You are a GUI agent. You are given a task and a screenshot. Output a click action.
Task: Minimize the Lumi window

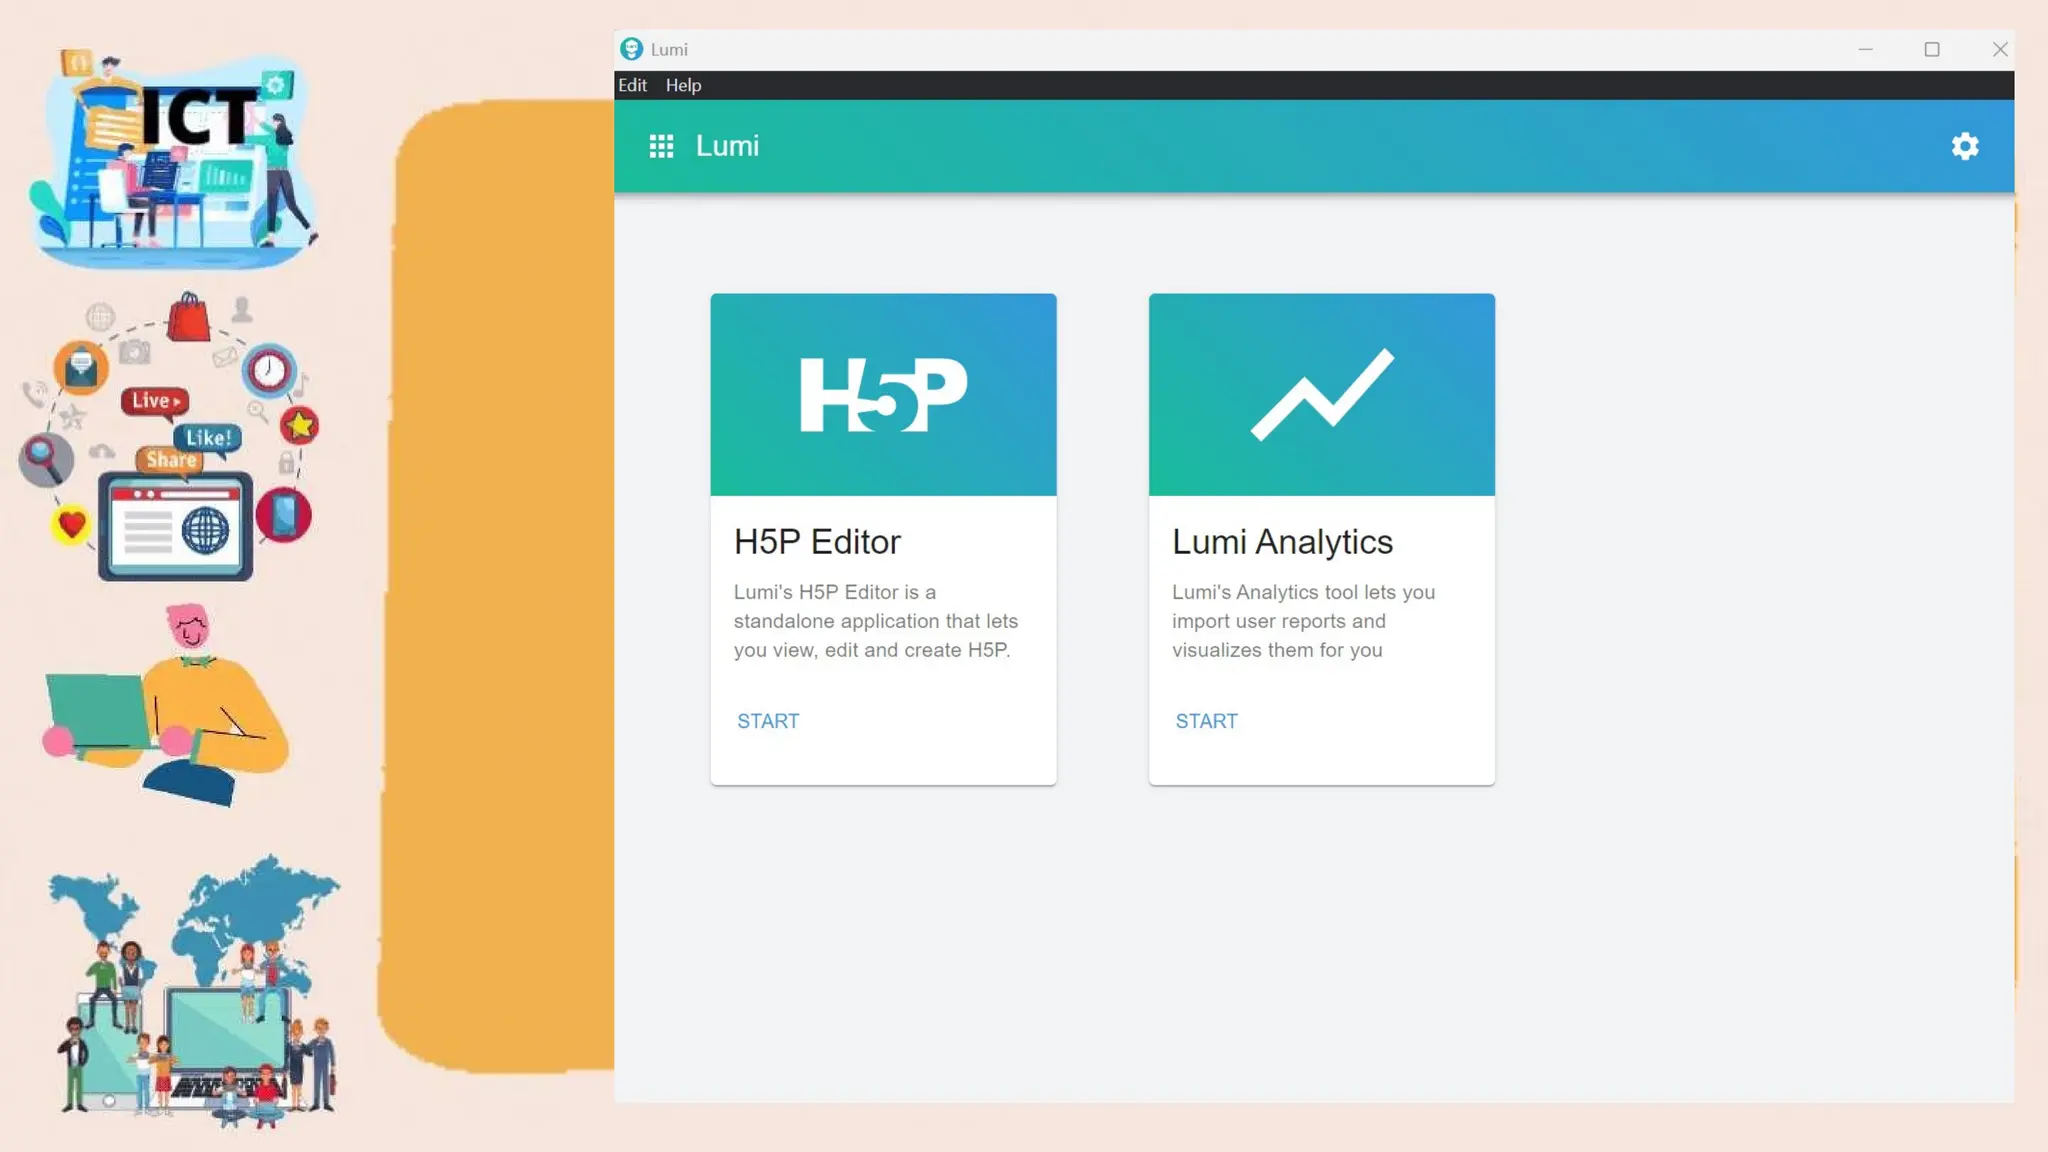1865,49
